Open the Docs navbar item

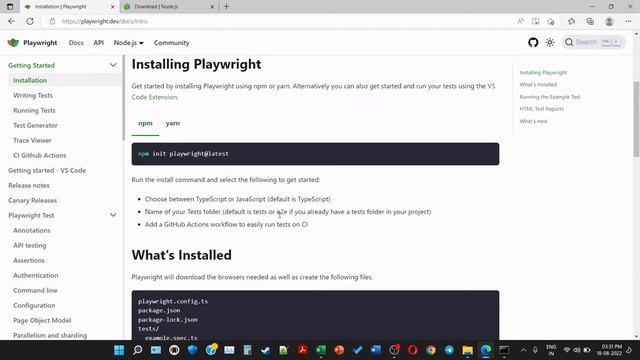click(76, 42)
